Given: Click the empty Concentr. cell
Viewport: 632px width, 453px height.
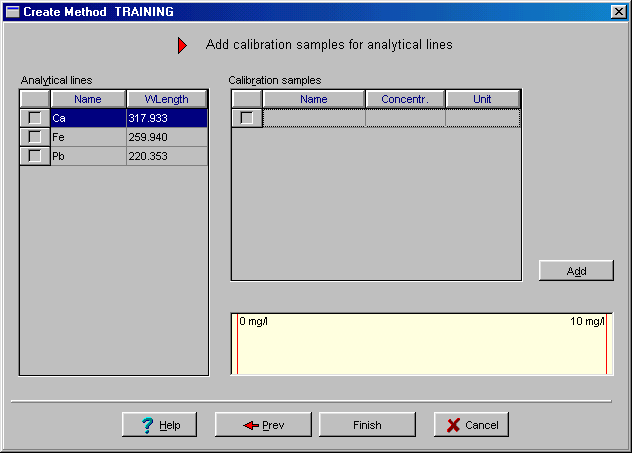Looking at the screenshot, I should tap(405, 118).
